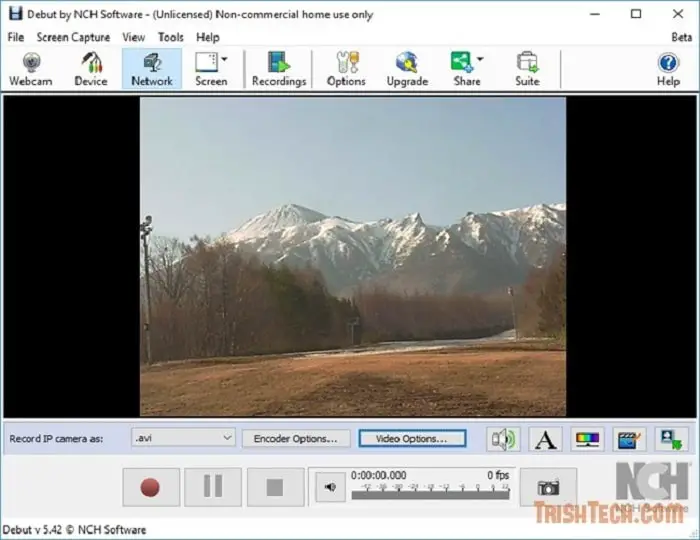The width and height of the screenshot is (700, 540).
Task: Open Help from the toolbar
Action: 668,69
